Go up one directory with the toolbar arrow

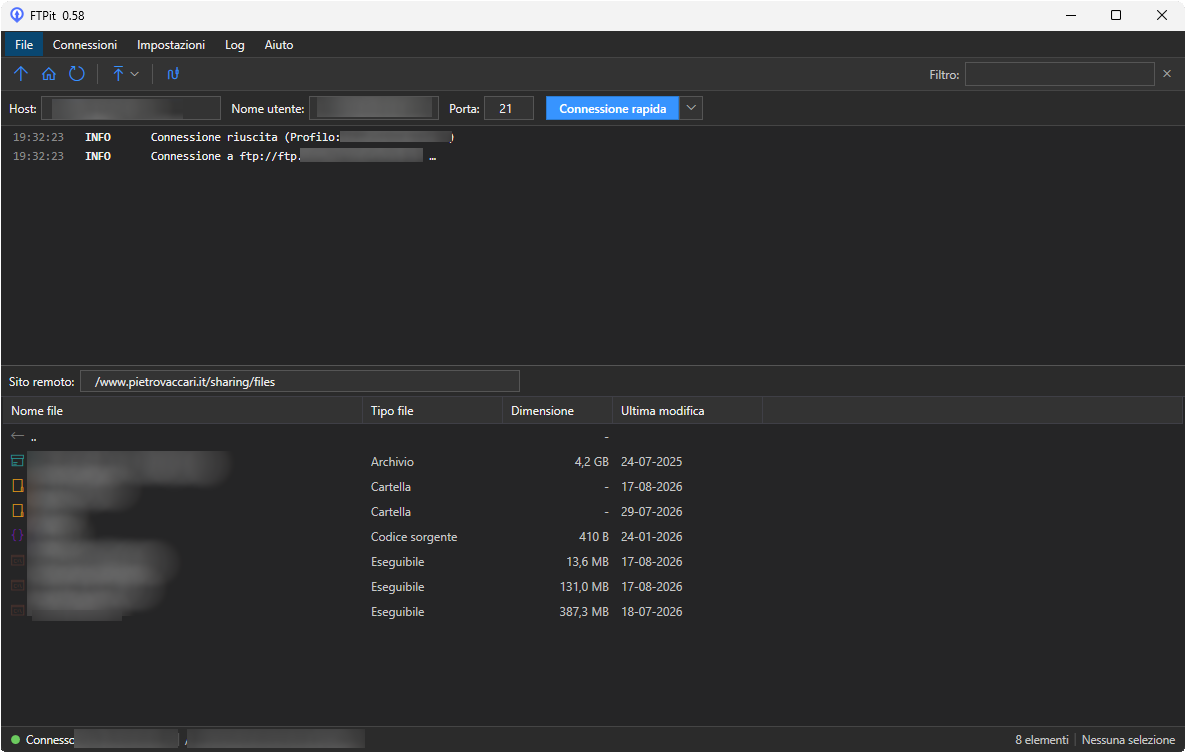[x=20, y=74]
